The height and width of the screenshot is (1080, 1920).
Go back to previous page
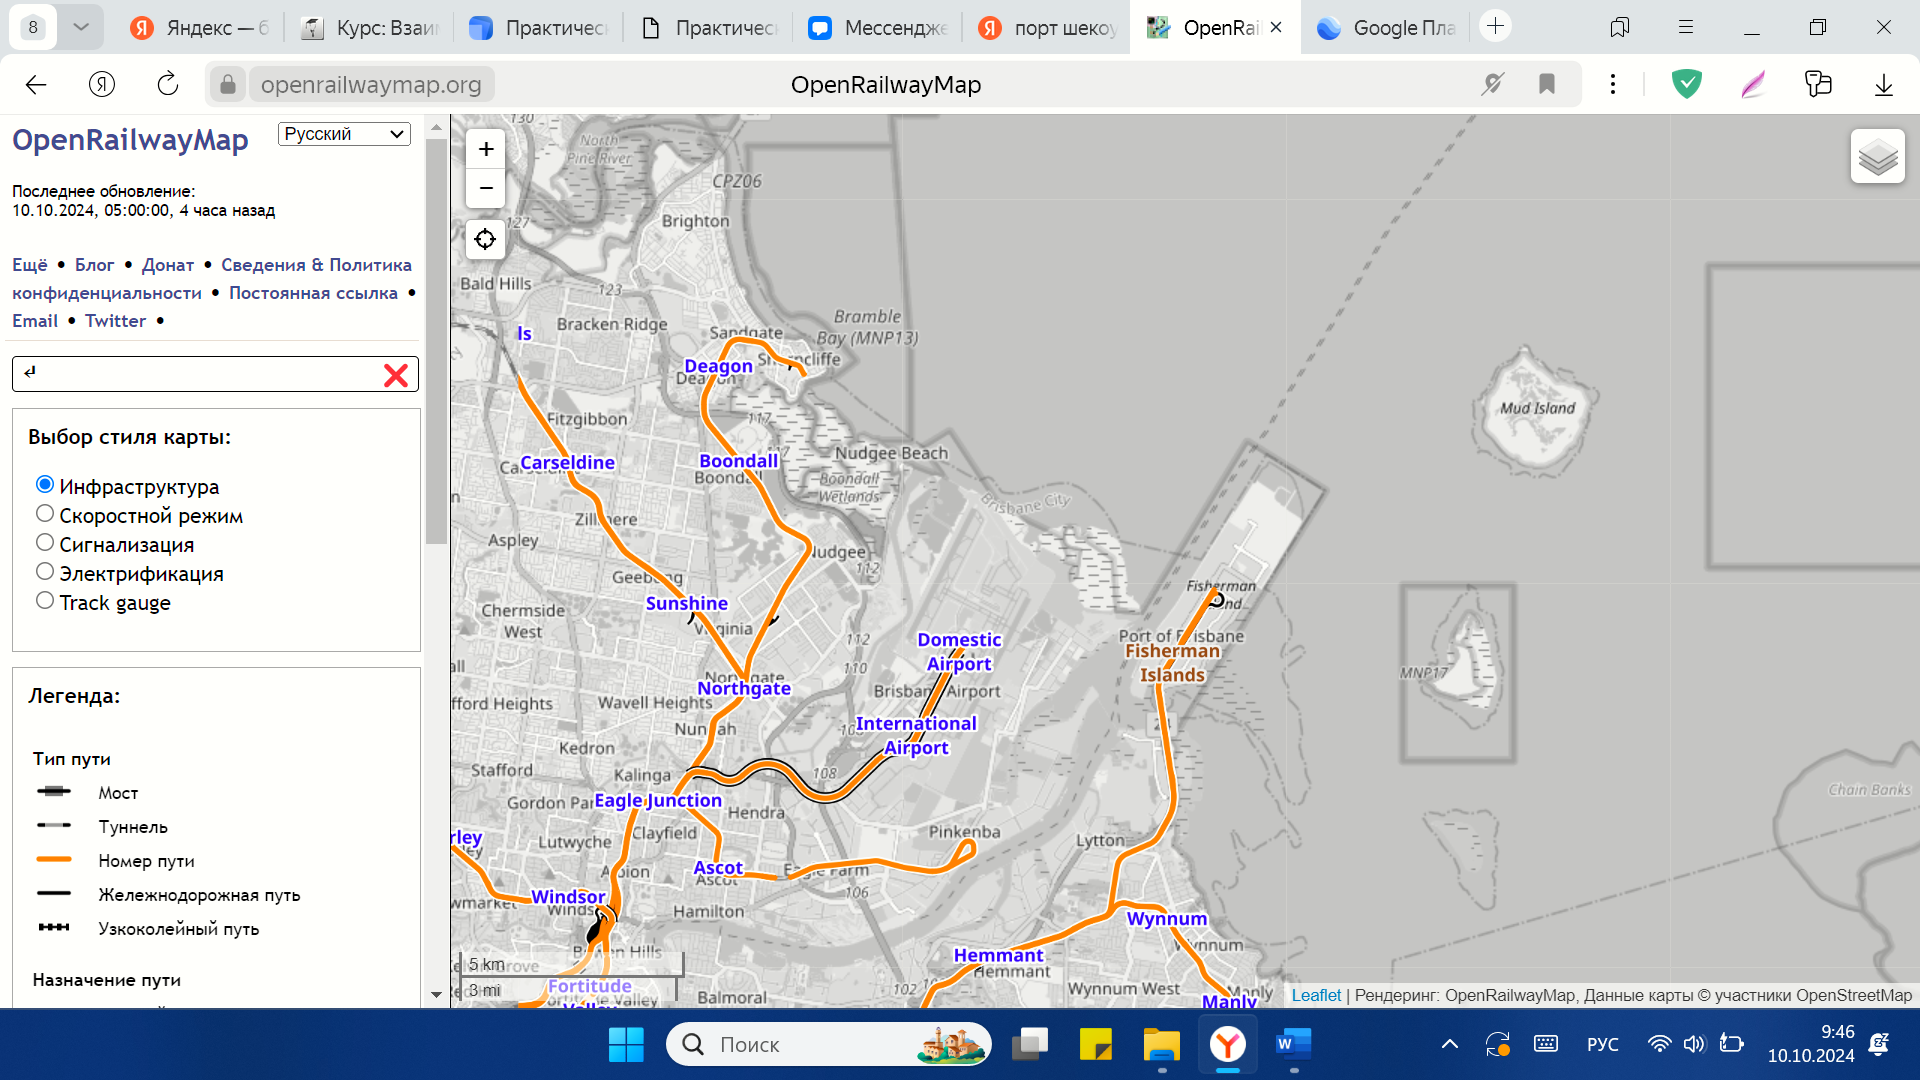click(x=36, y=85)
